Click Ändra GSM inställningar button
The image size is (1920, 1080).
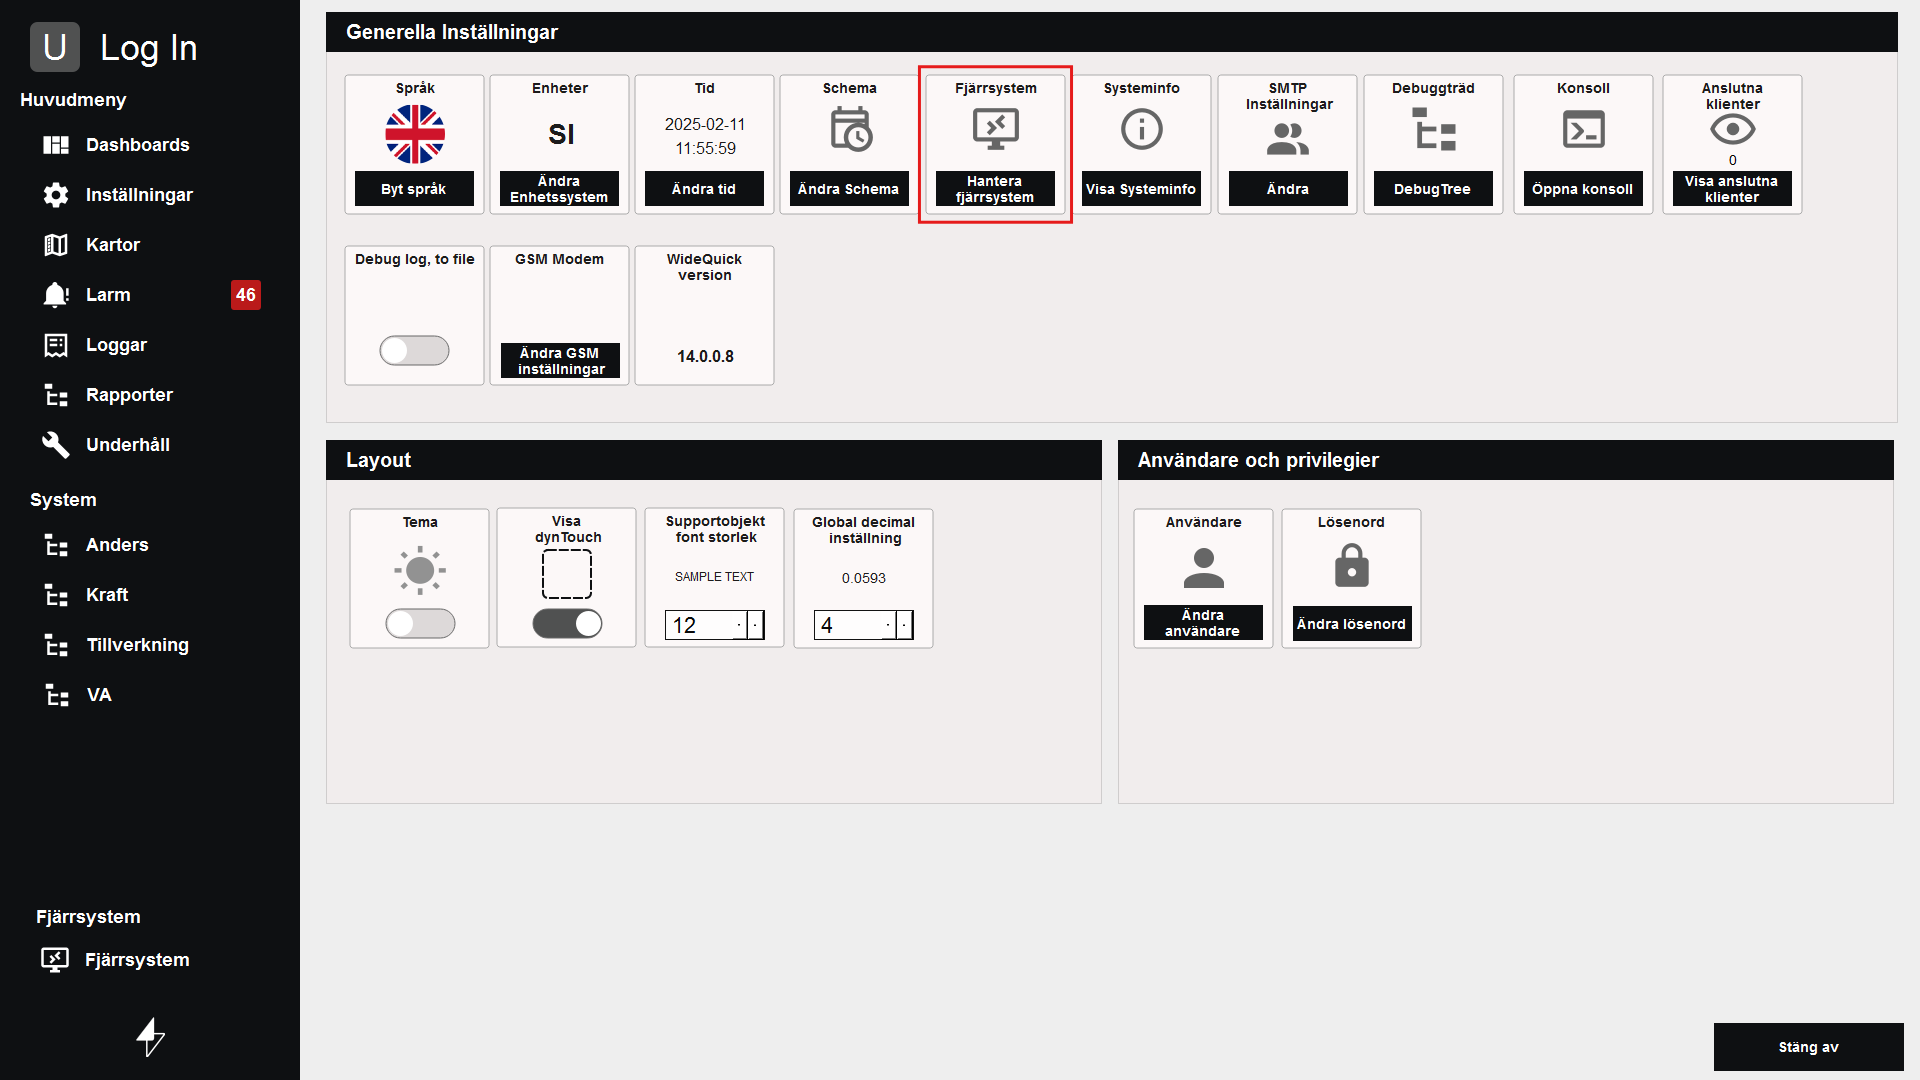coord(560,361)
